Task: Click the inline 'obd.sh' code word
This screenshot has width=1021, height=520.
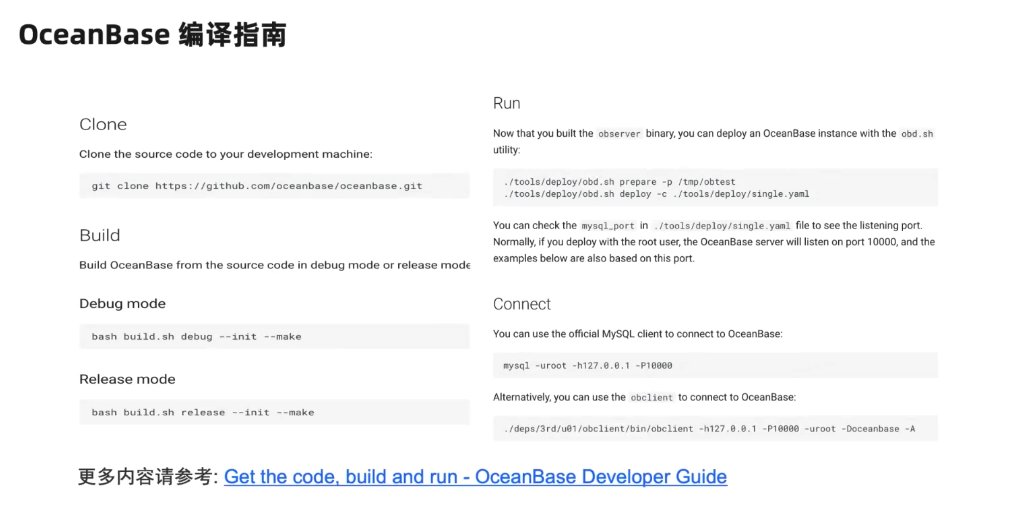Action: 917,134
